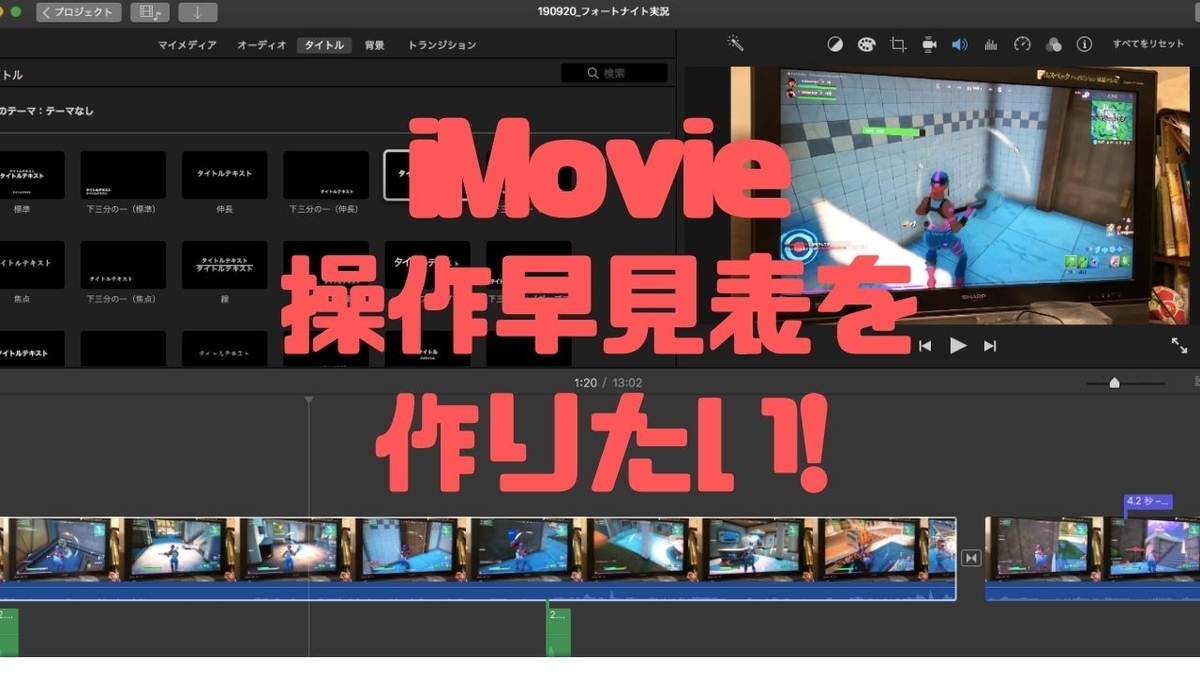Show the clip information icon

coord(1084,44)
